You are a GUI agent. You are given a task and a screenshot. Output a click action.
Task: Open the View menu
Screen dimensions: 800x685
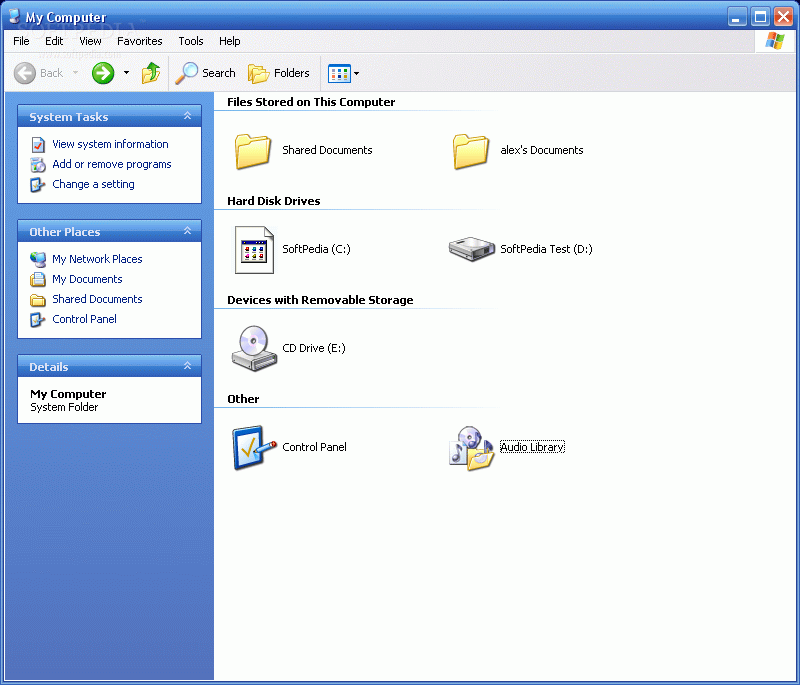point(90,41)
